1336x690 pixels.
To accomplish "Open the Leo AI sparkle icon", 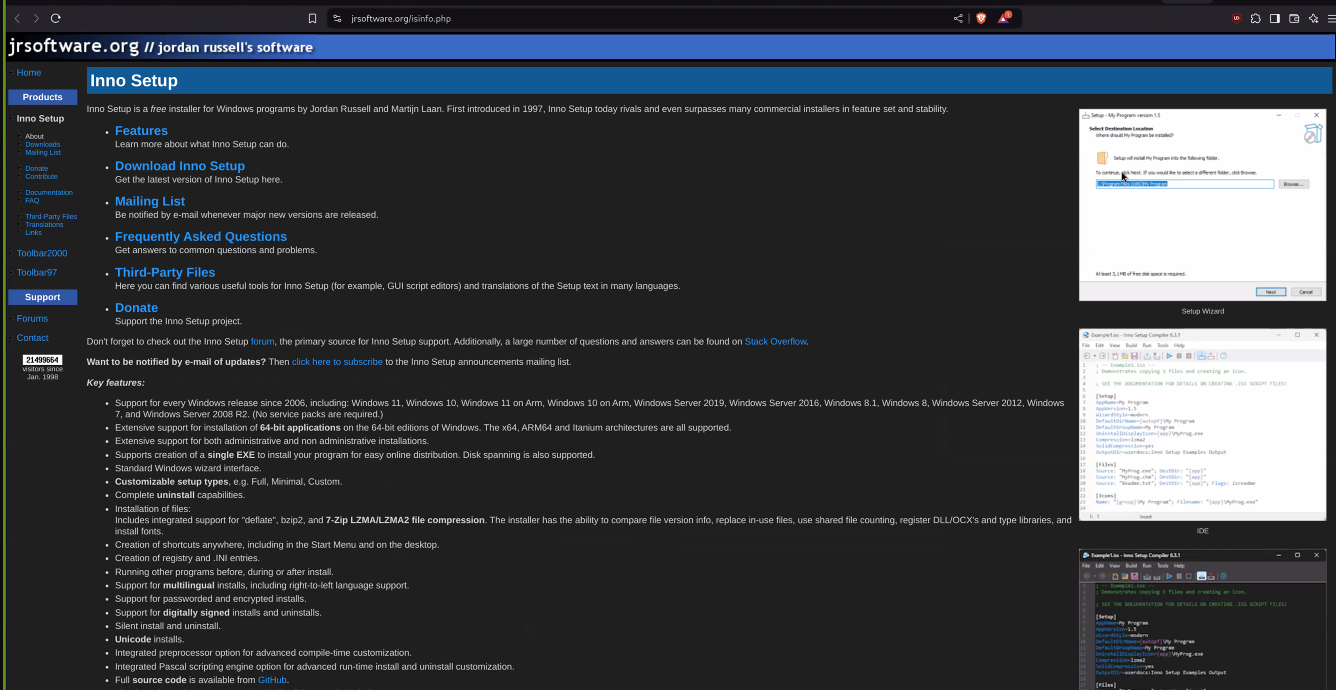I will pos(1313,18).
